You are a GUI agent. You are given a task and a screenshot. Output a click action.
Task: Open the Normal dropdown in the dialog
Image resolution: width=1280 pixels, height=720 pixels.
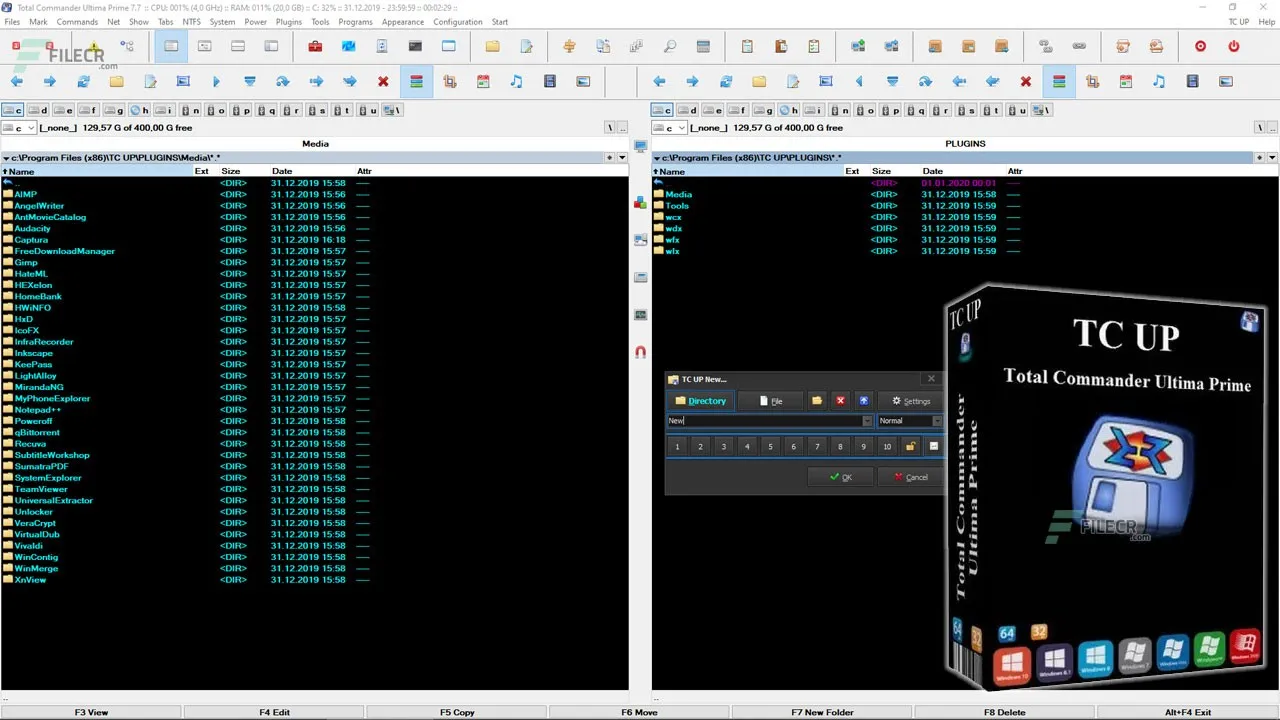point(909,421)
